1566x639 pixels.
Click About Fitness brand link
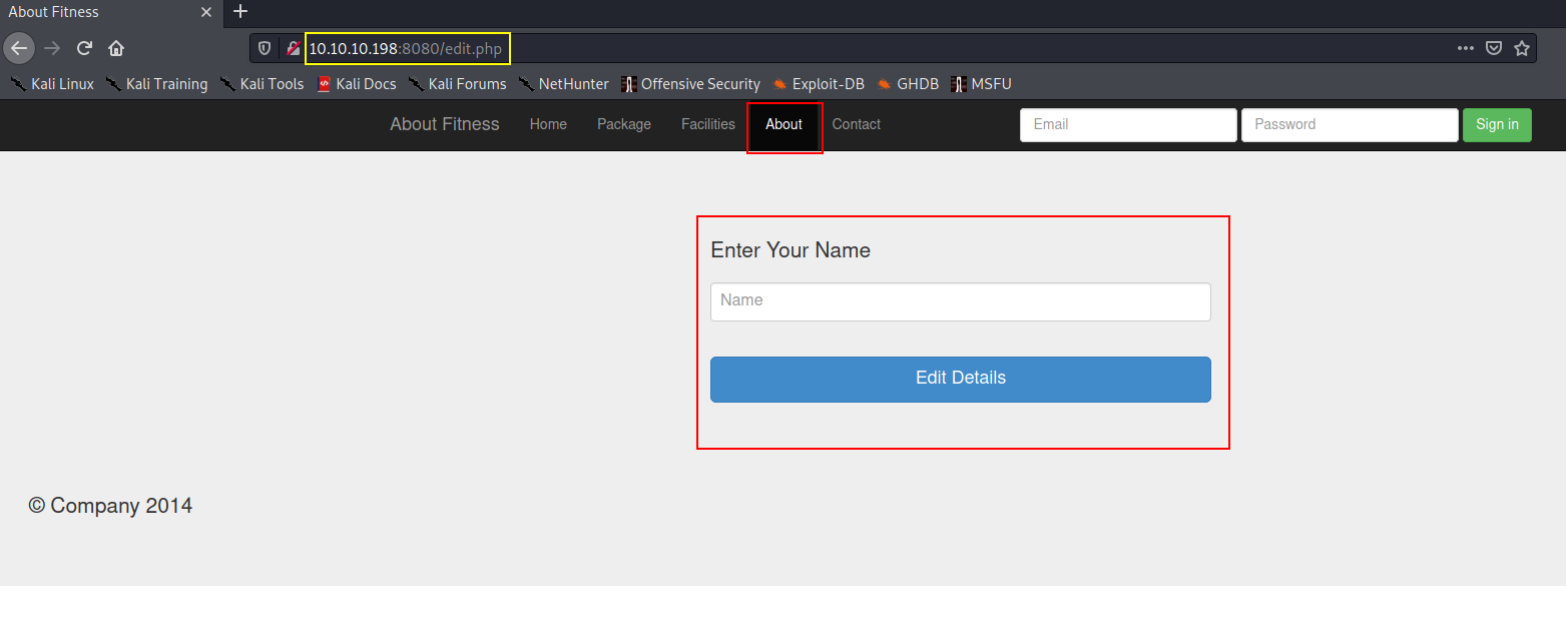pos(445,124)
